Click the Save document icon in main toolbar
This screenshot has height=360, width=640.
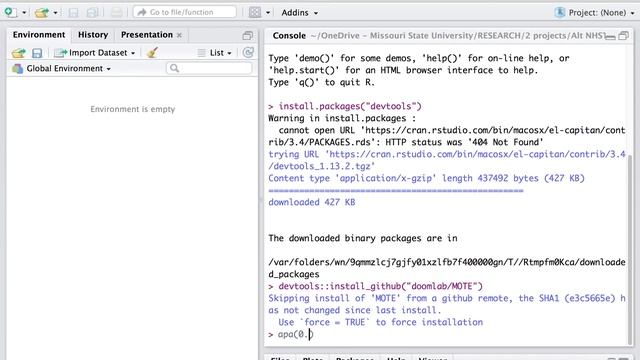pos(73,13)
